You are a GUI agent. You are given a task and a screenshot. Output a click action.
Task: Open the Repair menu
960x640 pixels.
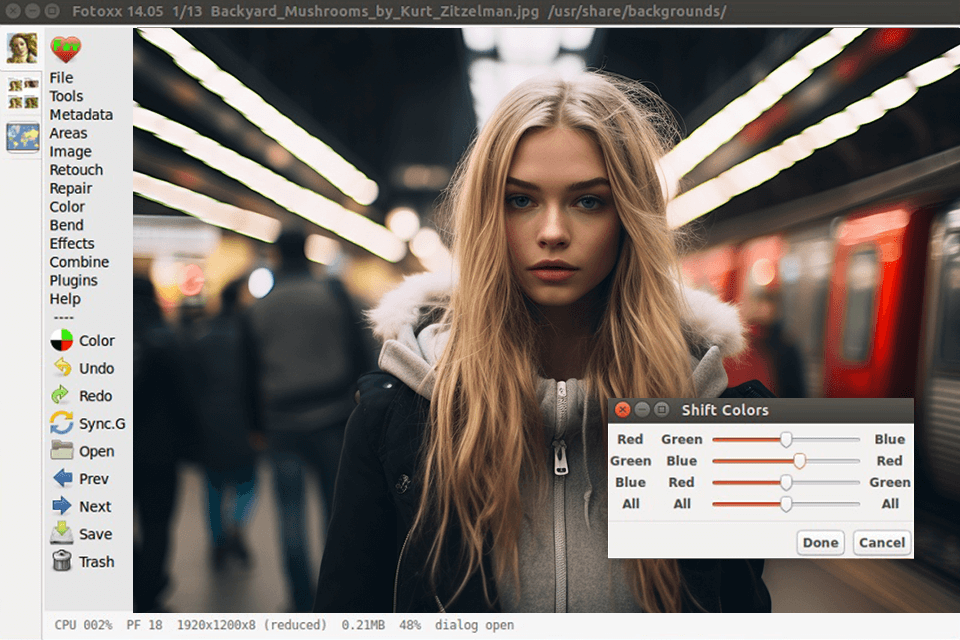point(71,188)
